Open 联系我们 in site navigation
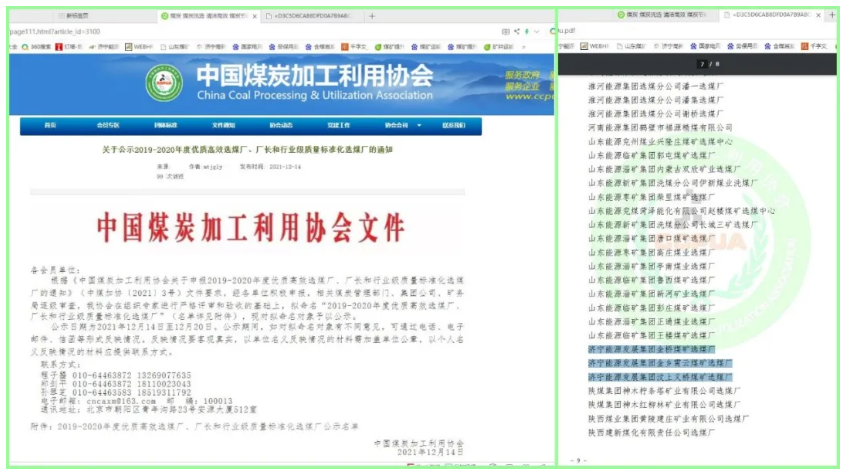Screen dimensions: 844x474 click(x=454, y=125)
